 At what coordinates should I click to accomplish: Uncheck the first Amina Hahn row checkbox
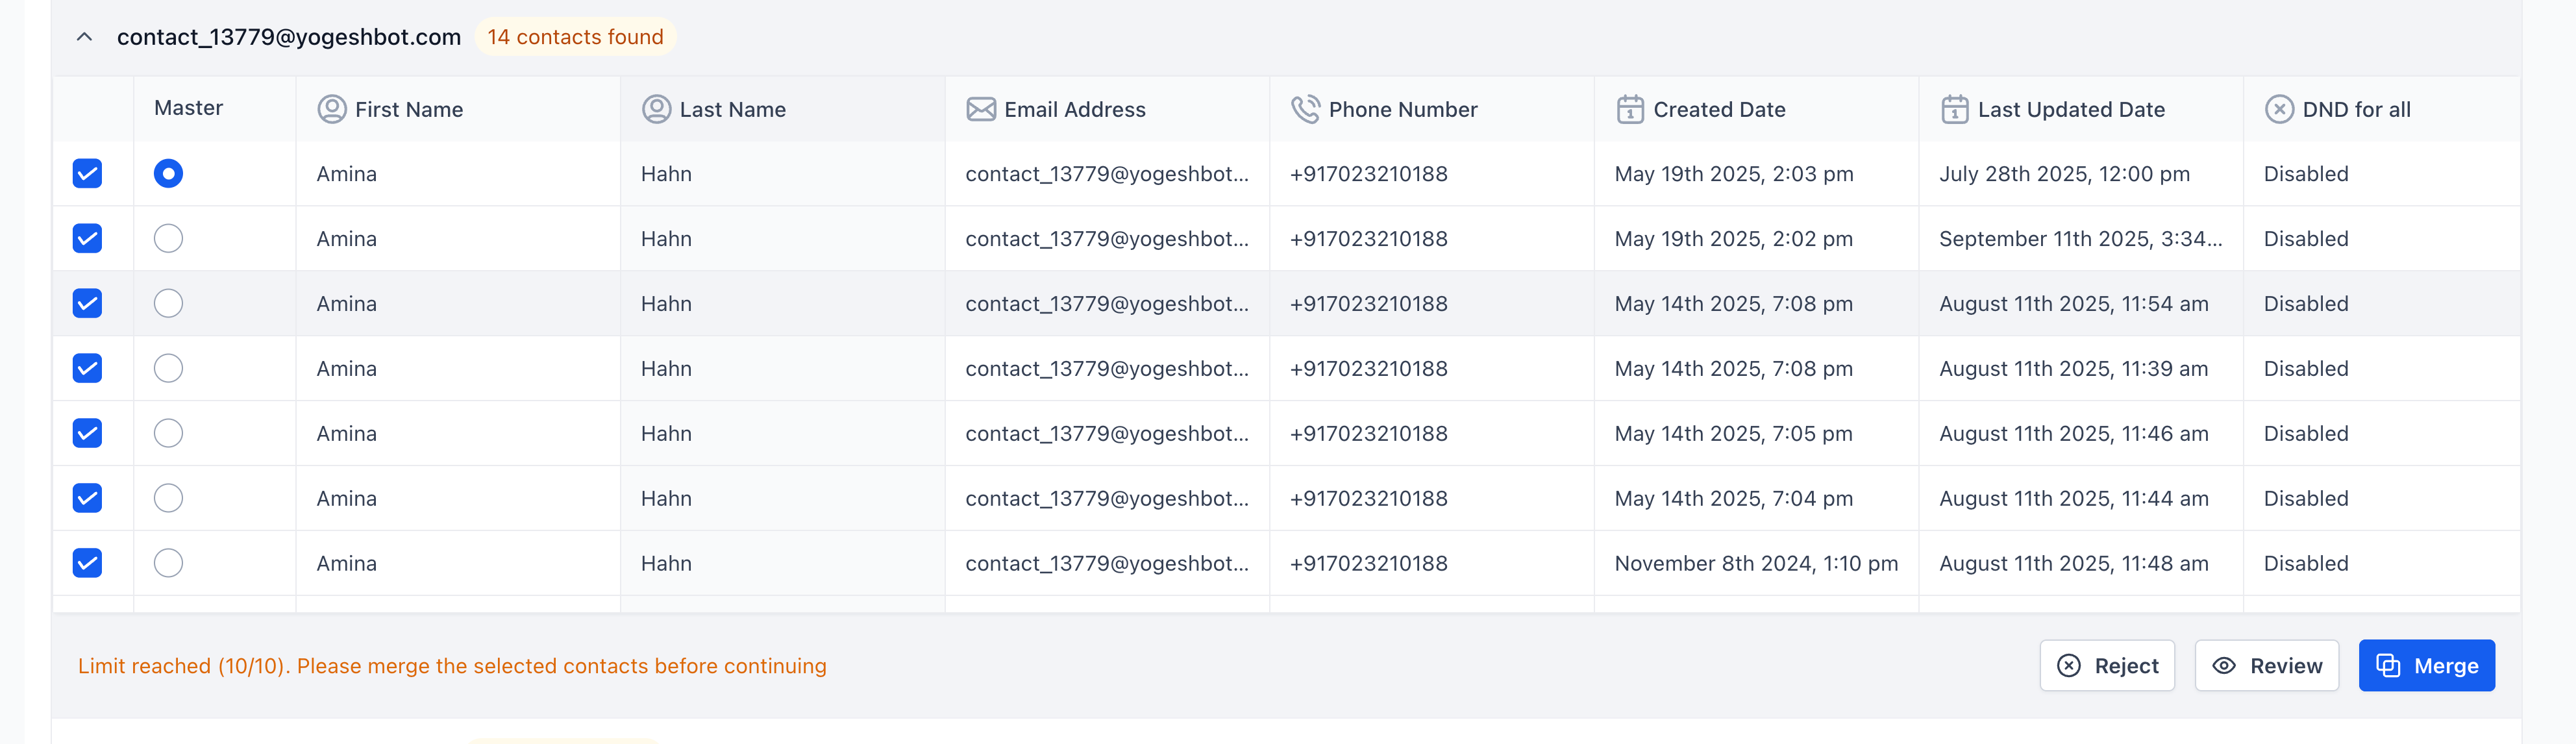pos(88,174)
